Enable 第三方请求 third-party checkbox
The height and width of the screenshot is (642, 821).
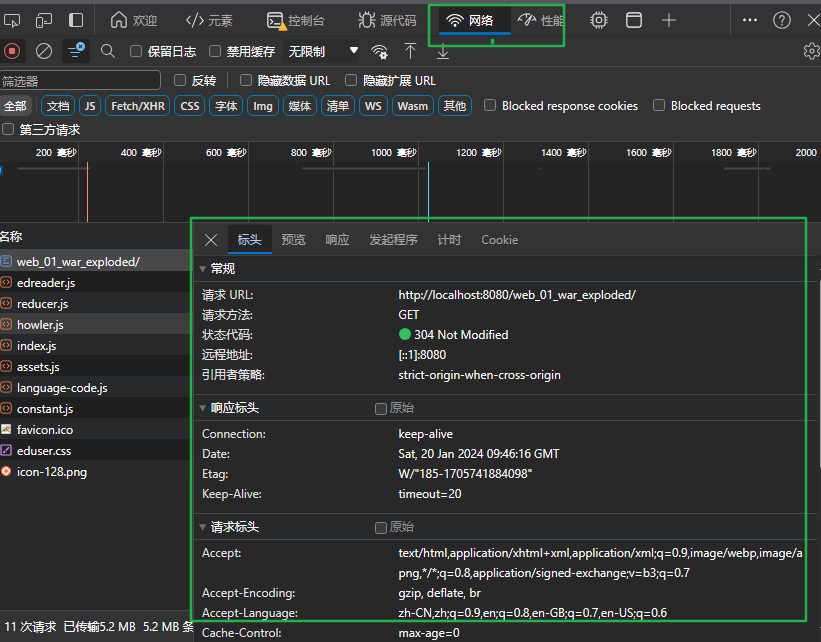tap(8, 129)
